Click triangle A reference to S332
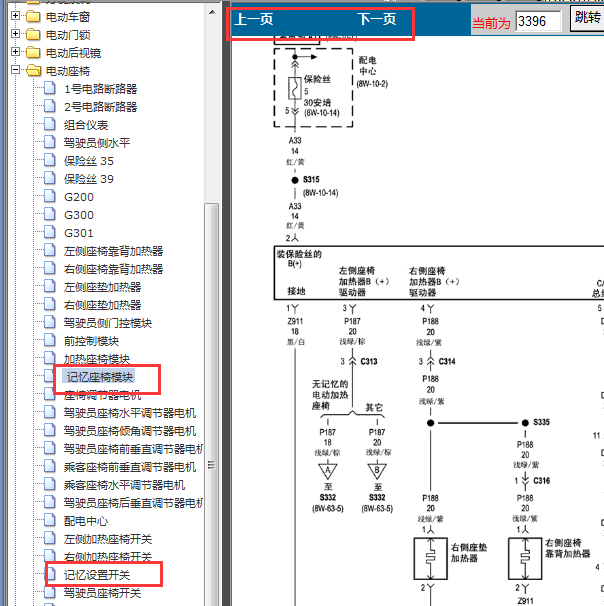The height and width of the screenshot is (606, 604). (328, 472)
